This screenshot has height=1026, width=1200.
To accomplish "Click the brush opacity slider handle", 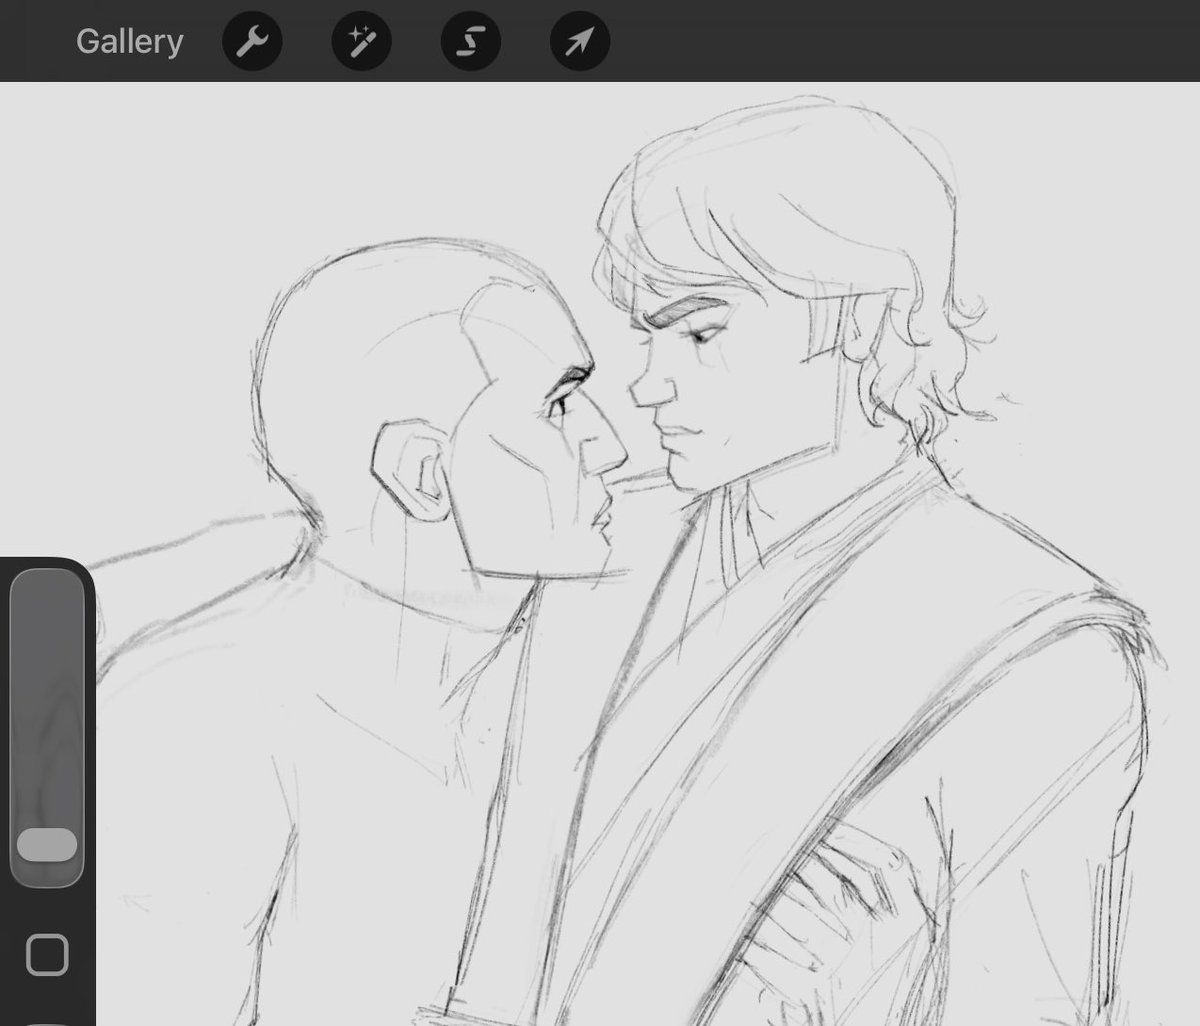I will (x=47, y=845).
